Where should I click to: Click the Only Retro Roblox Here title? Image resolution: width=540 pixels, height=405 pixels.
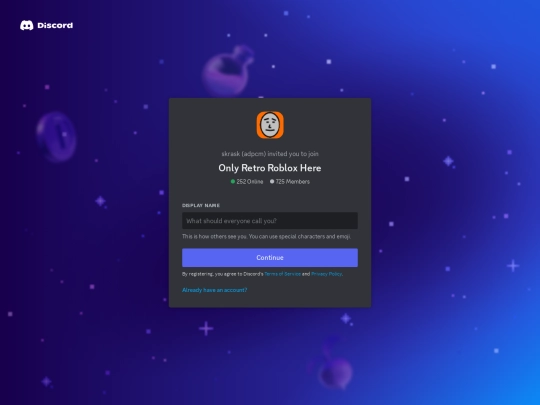point(270,168)
